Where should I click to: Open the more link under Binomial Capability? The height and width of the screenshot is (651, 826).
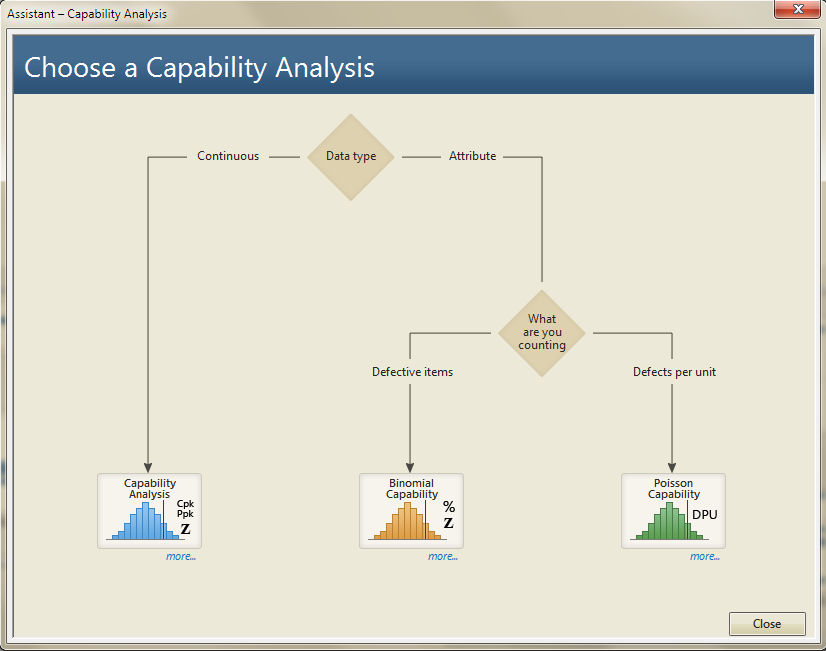pyautogui.click(x=442, y=556)
